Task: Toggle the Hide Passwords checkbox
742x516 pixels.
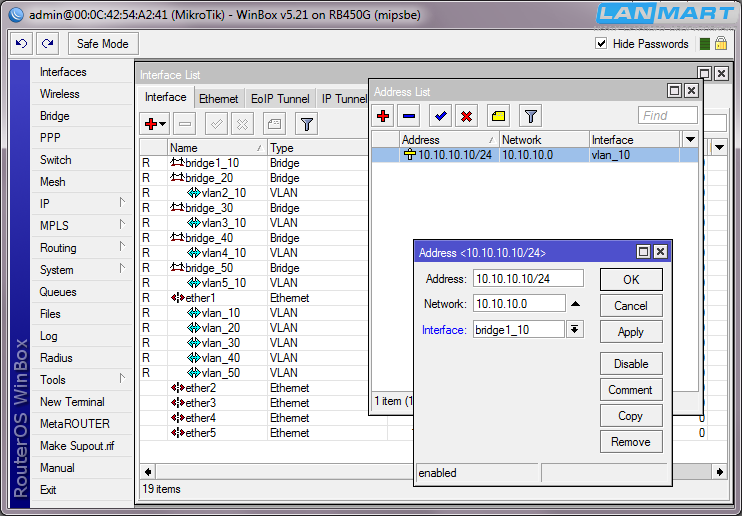Action: click(601, 44)
